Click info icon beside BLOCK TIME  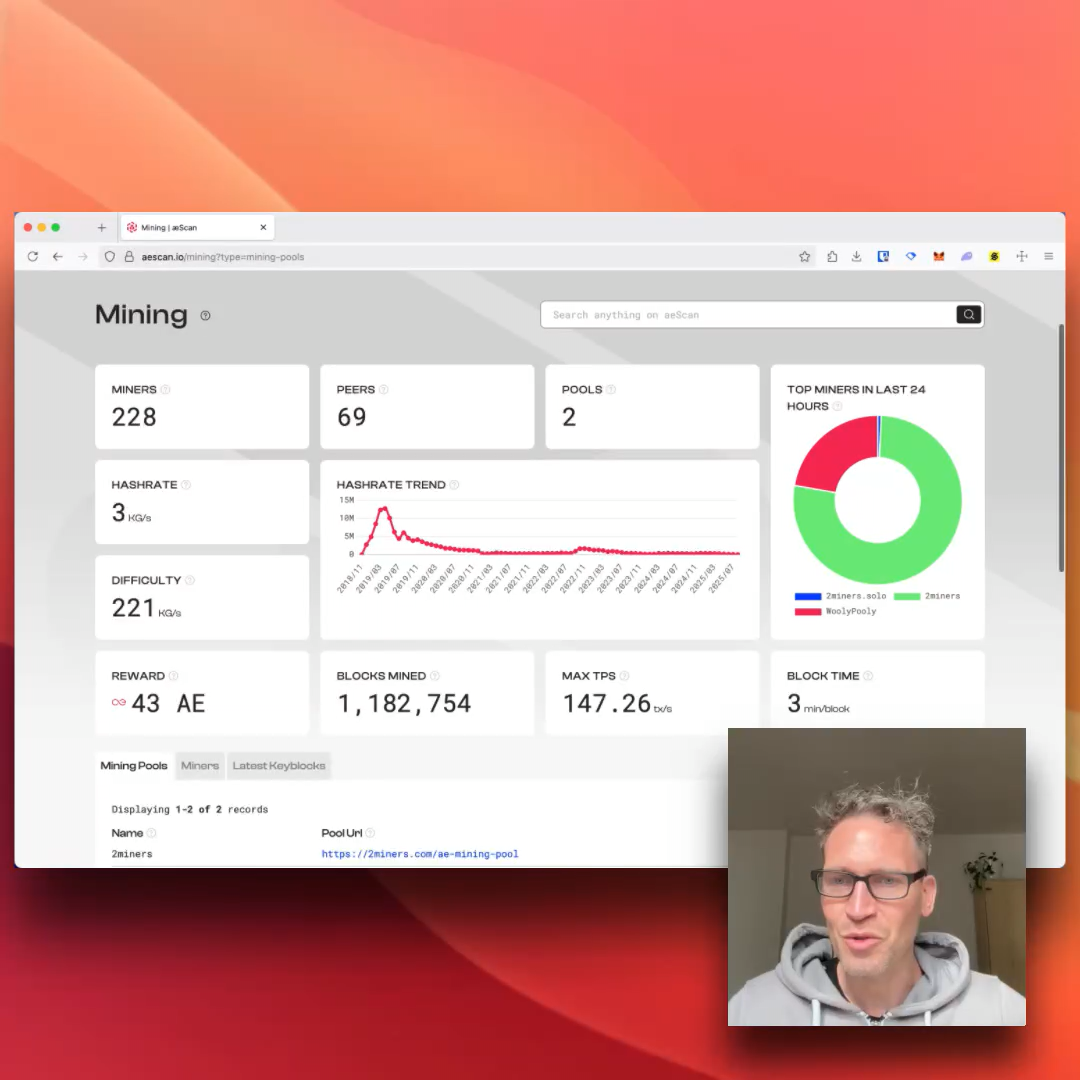tap(868, 676)
